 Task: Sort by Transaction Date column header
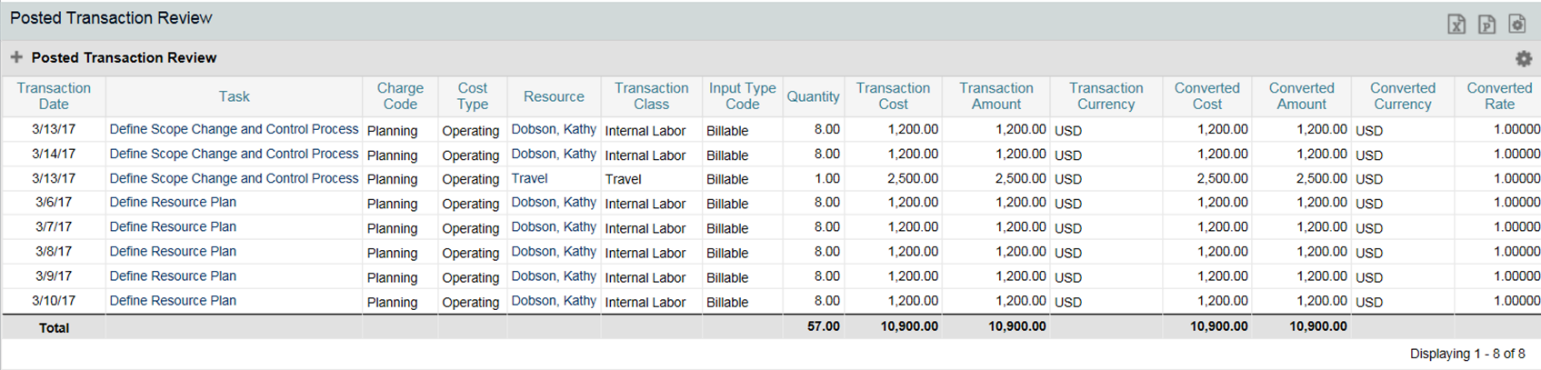tap(53, 96)
